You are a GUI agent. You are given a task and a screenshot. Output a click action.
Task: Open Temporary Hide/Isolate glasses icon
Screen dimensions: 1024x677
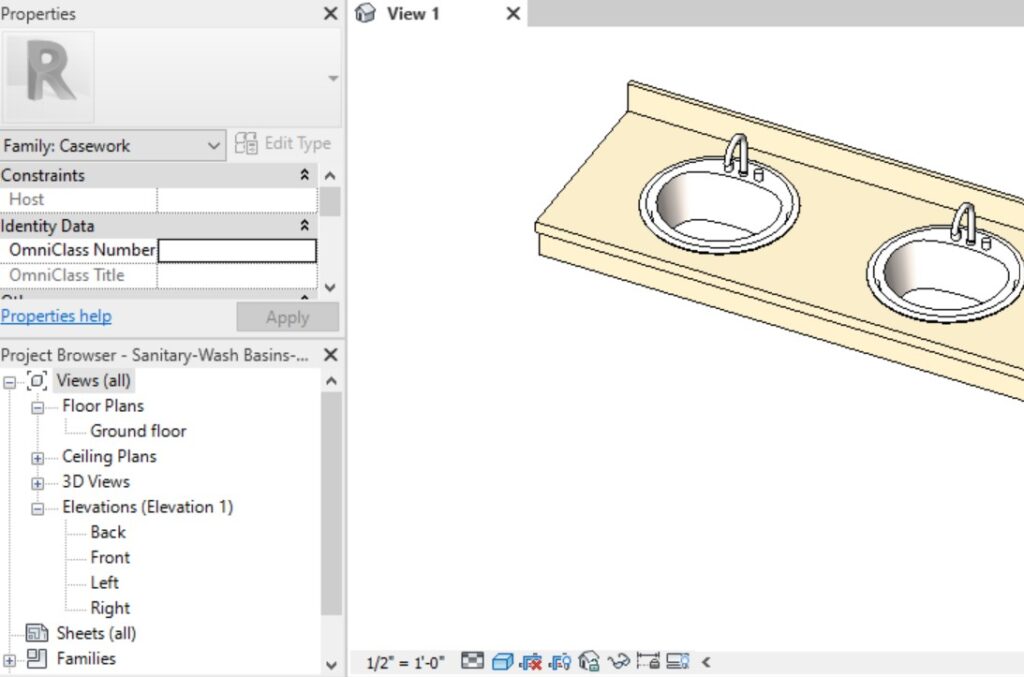click(x=620, y=662)
